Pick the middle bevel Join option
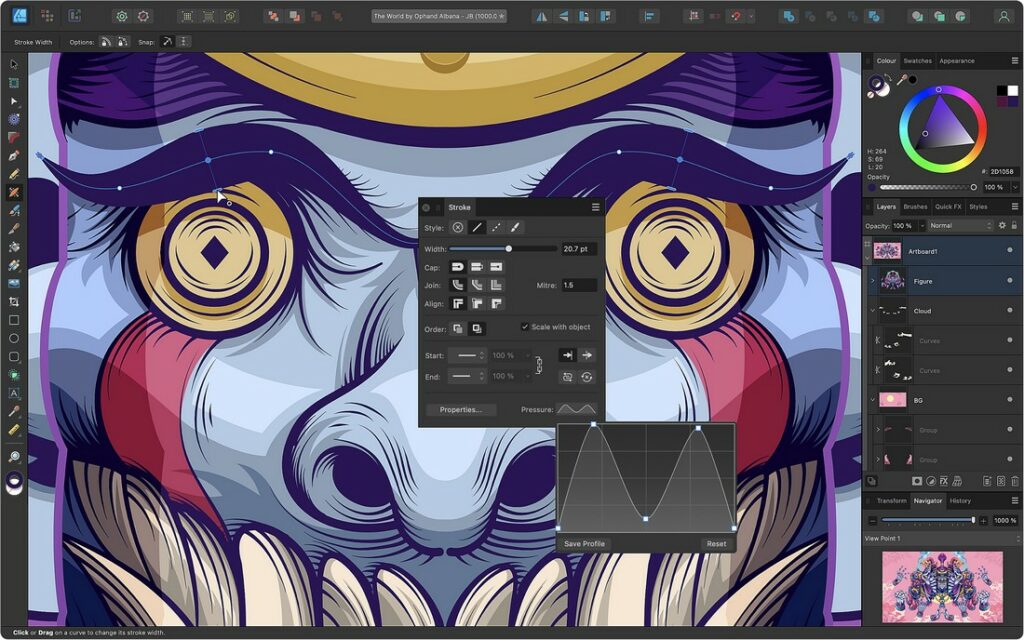Image resolution: width=1024 pixels, height=640 pixels. tap(475, 284)
